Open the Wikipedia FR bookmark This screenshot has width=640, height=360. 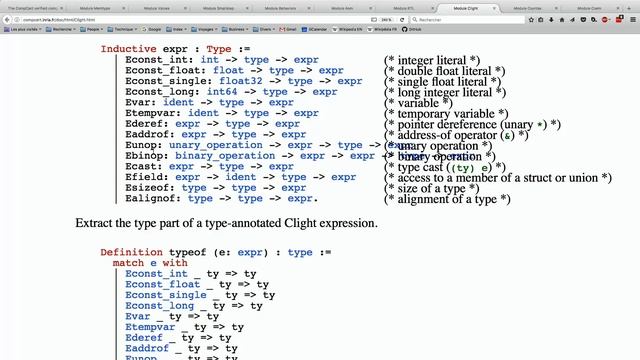pos(382,29)
